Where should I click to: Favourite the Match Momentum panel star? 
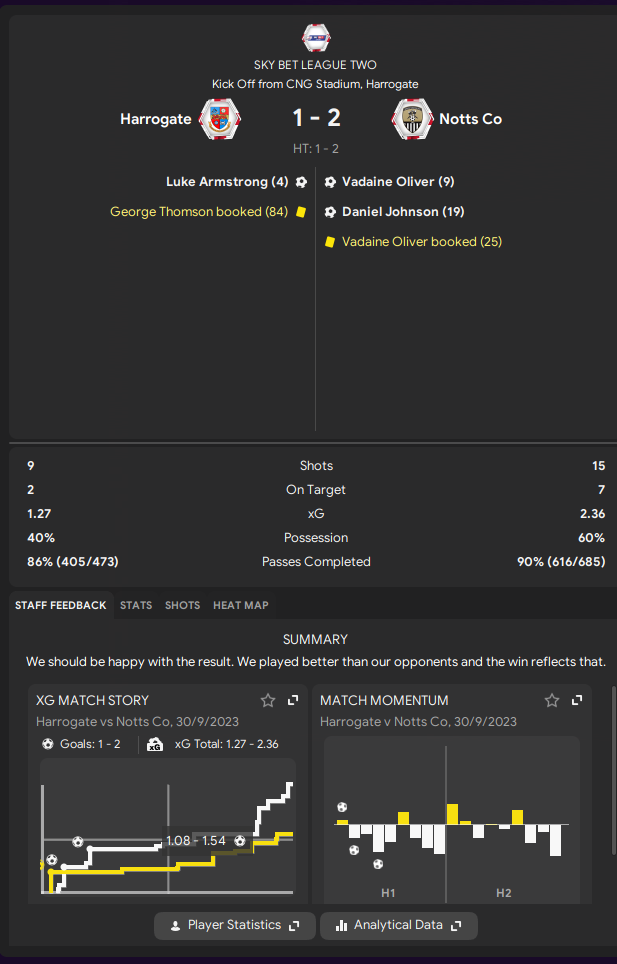552,700
